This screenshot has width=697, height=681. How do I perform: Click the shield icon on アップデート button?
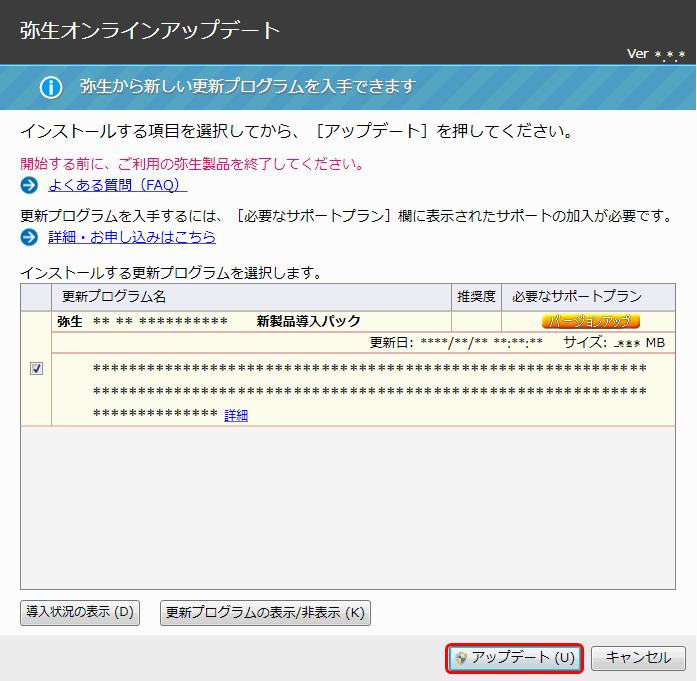(461, 658)
